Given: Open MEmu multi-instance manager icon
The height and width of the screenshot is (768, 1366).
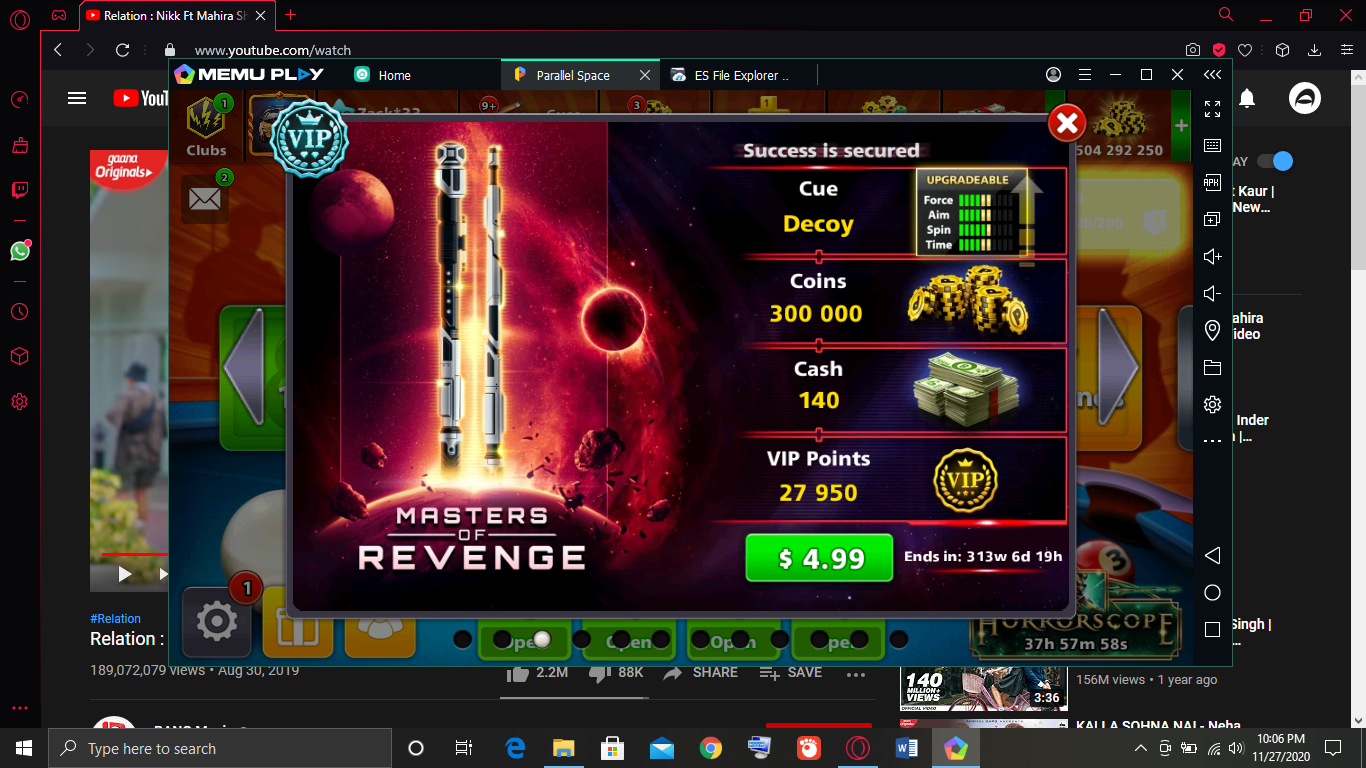Looking at the screenshot, I should [1212, 219].
